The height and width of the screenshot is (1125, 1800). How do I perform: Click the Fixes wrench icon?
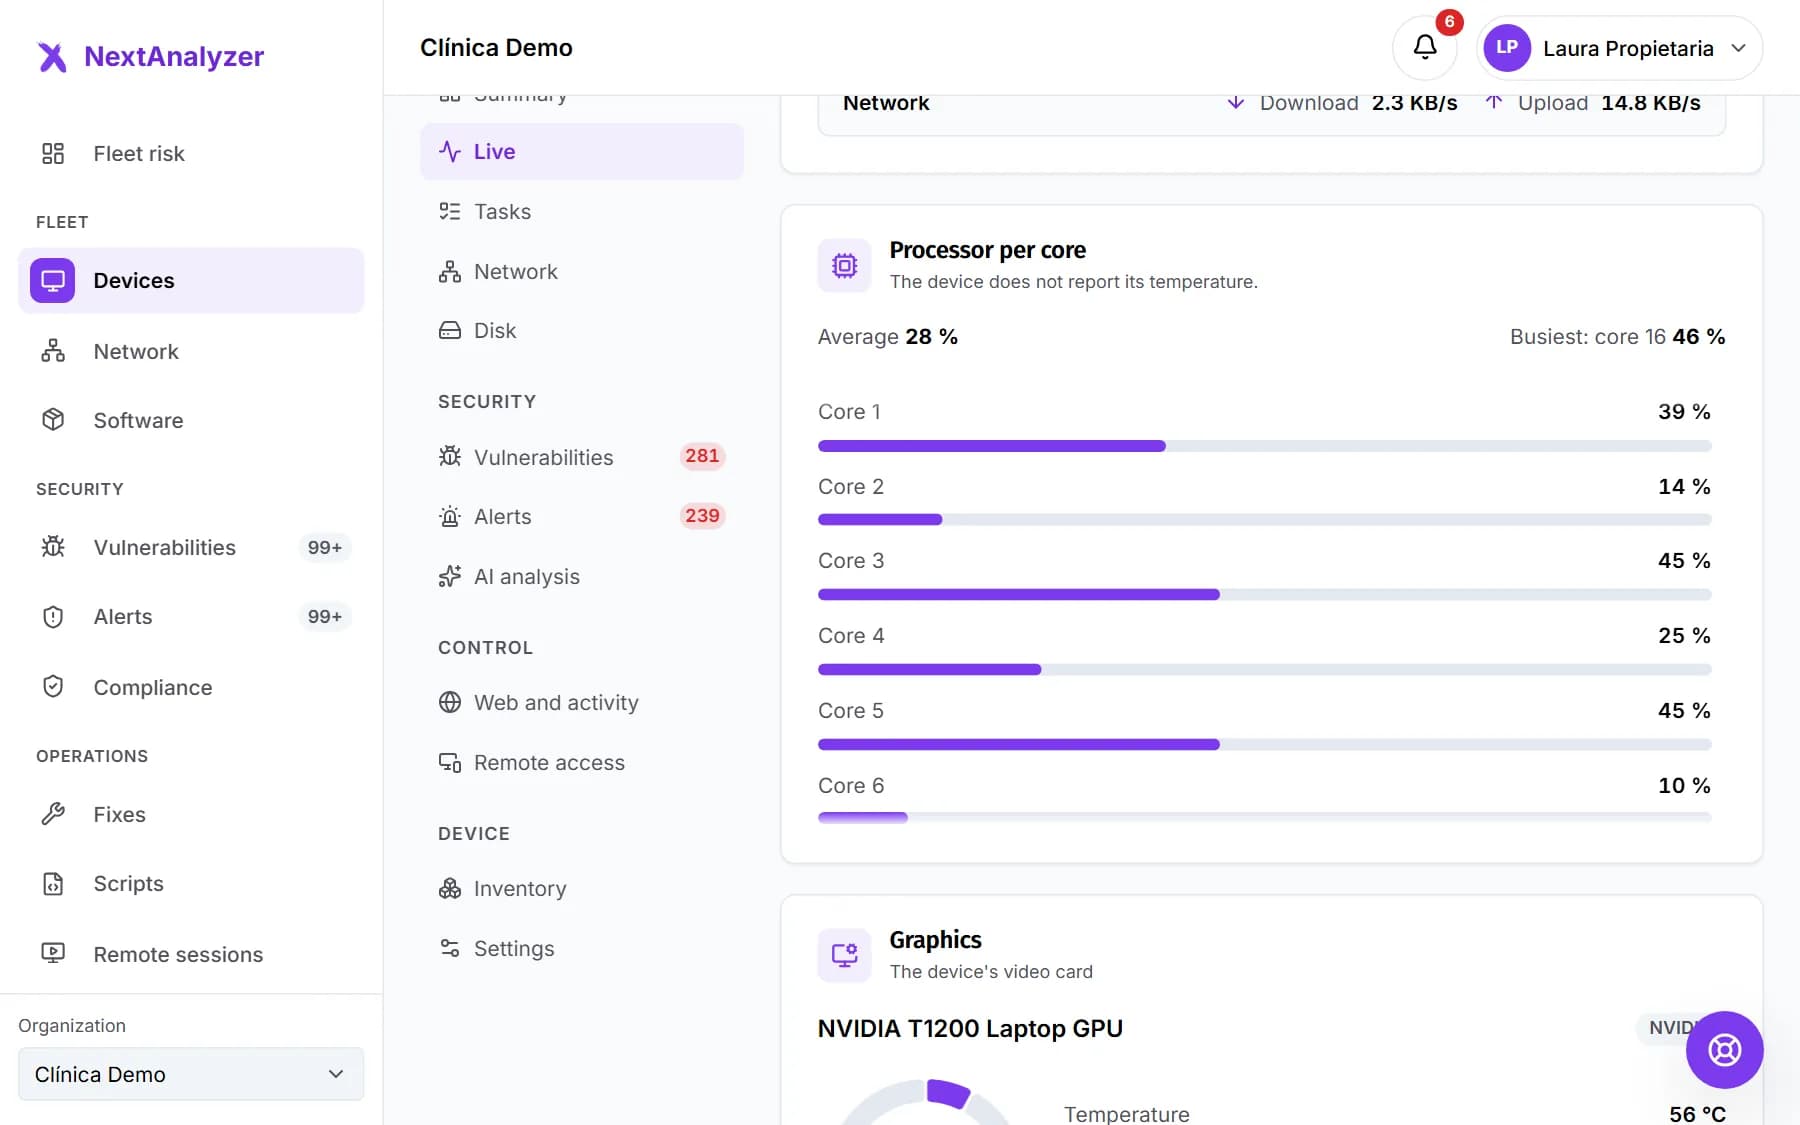point(53,814)
